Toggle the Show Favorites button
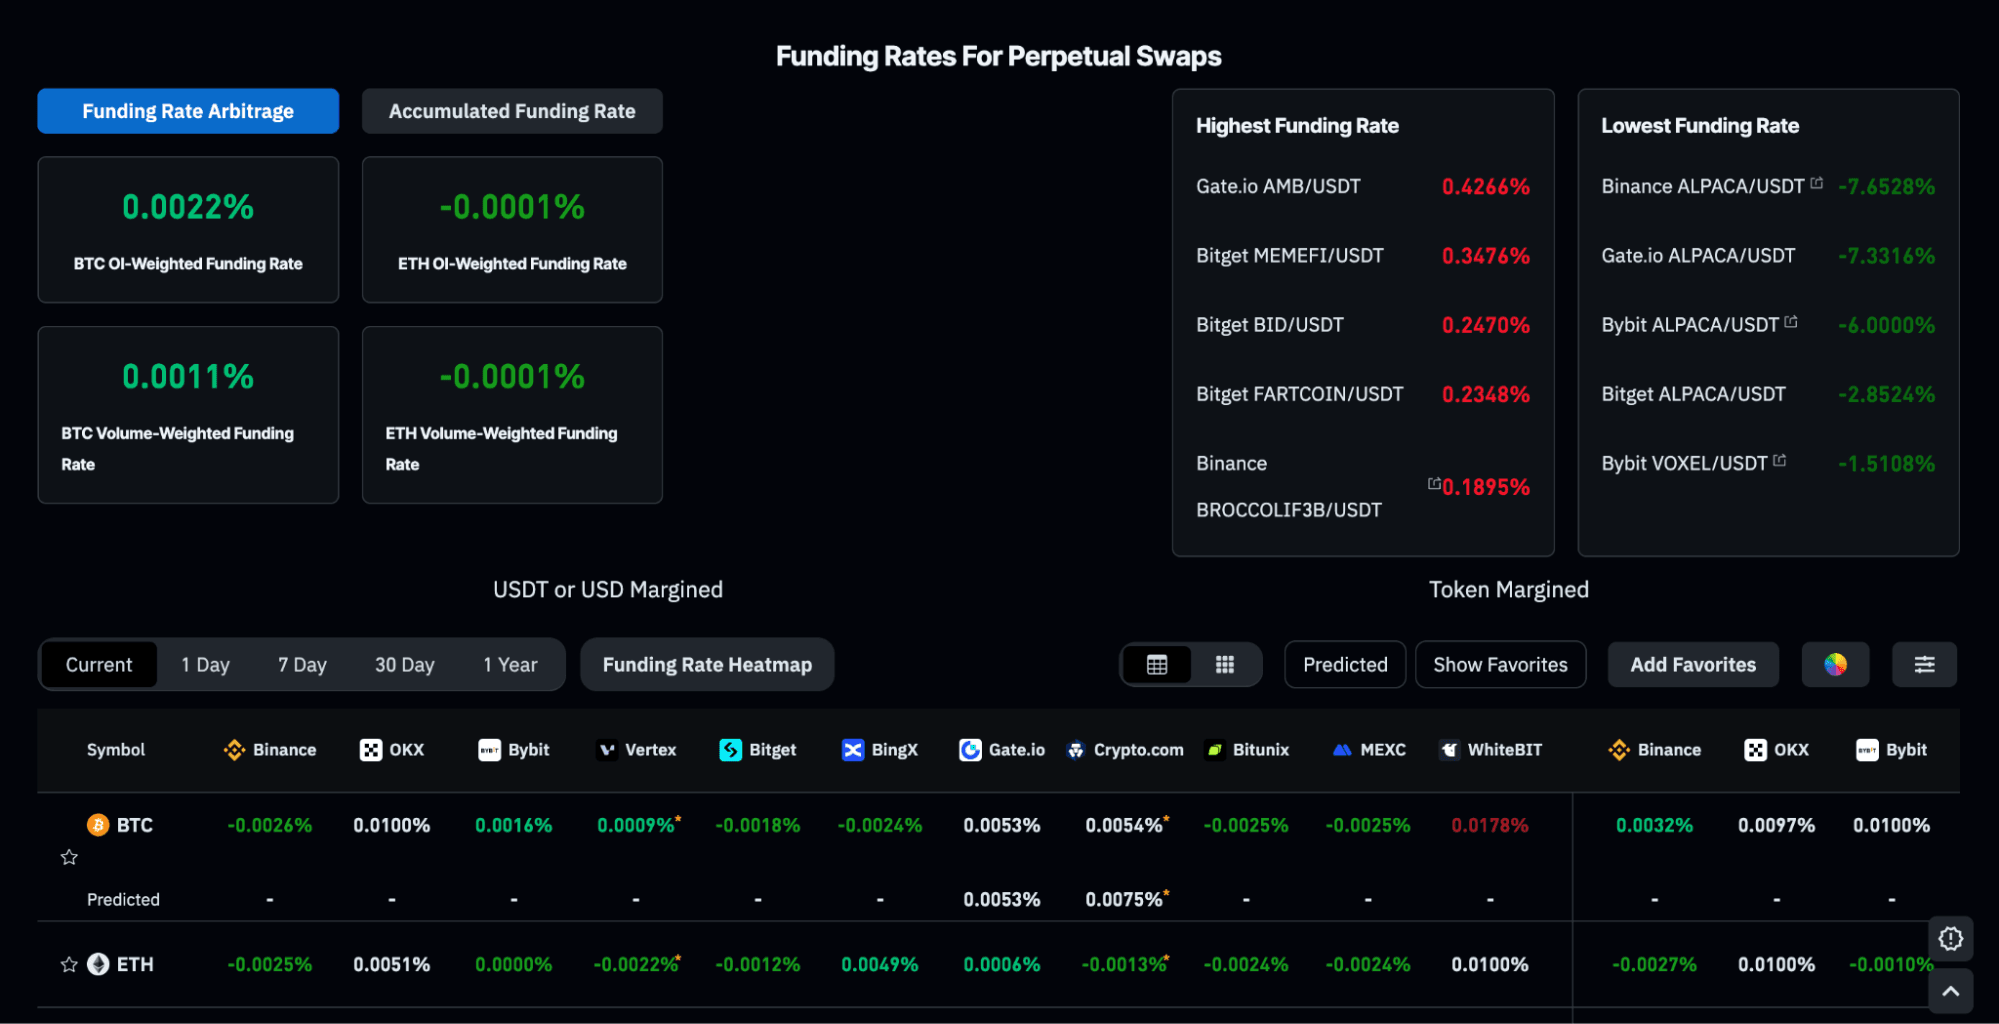Screen dimensions: 1999x1024 click(1500, 665)
